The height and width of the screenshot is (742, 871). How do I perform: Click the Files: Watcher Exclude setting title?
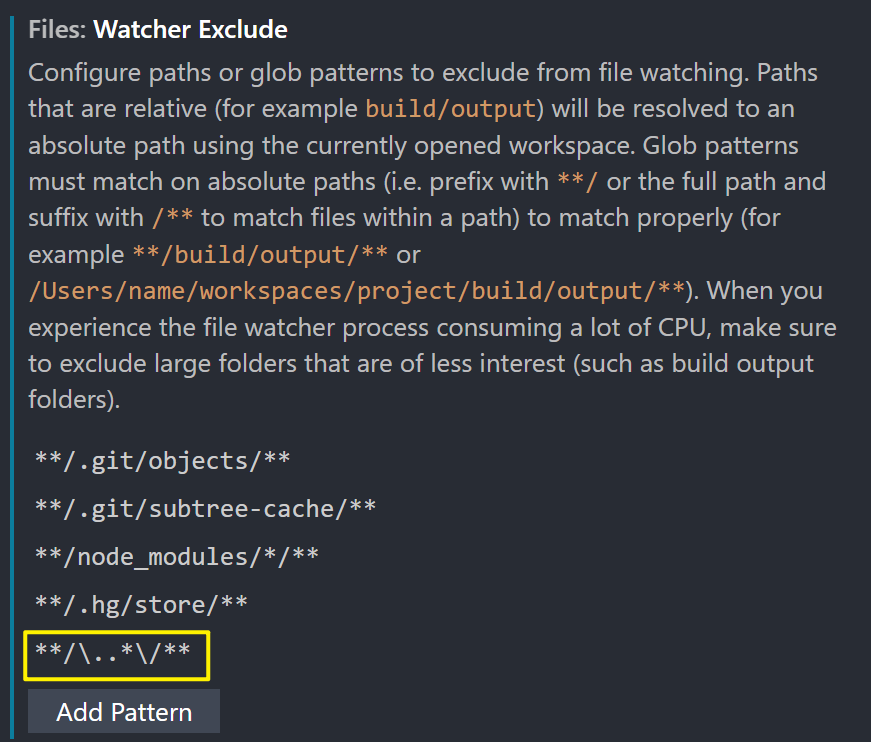tap(161, 29)
